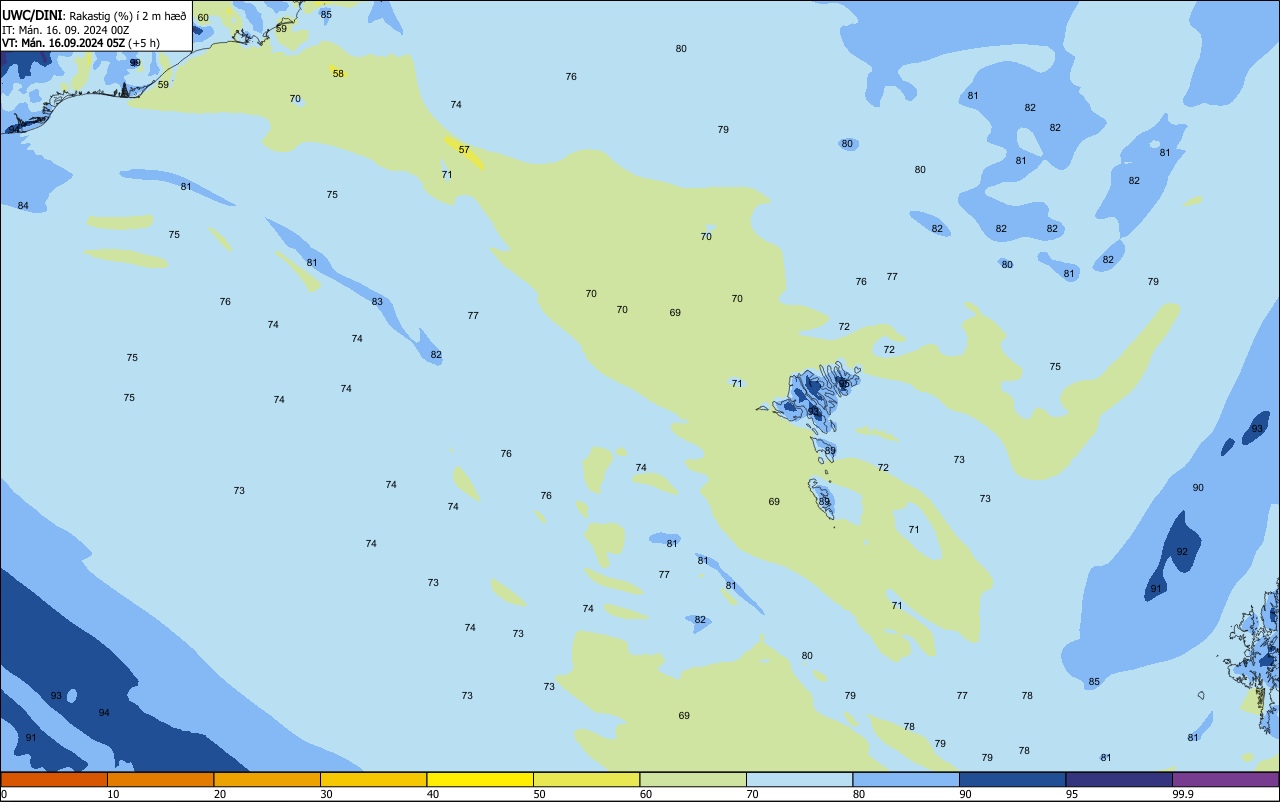1280x802 pixels.
Task: Click the pale yellow 50–60 legend swatch
Action: coord(586,779)
